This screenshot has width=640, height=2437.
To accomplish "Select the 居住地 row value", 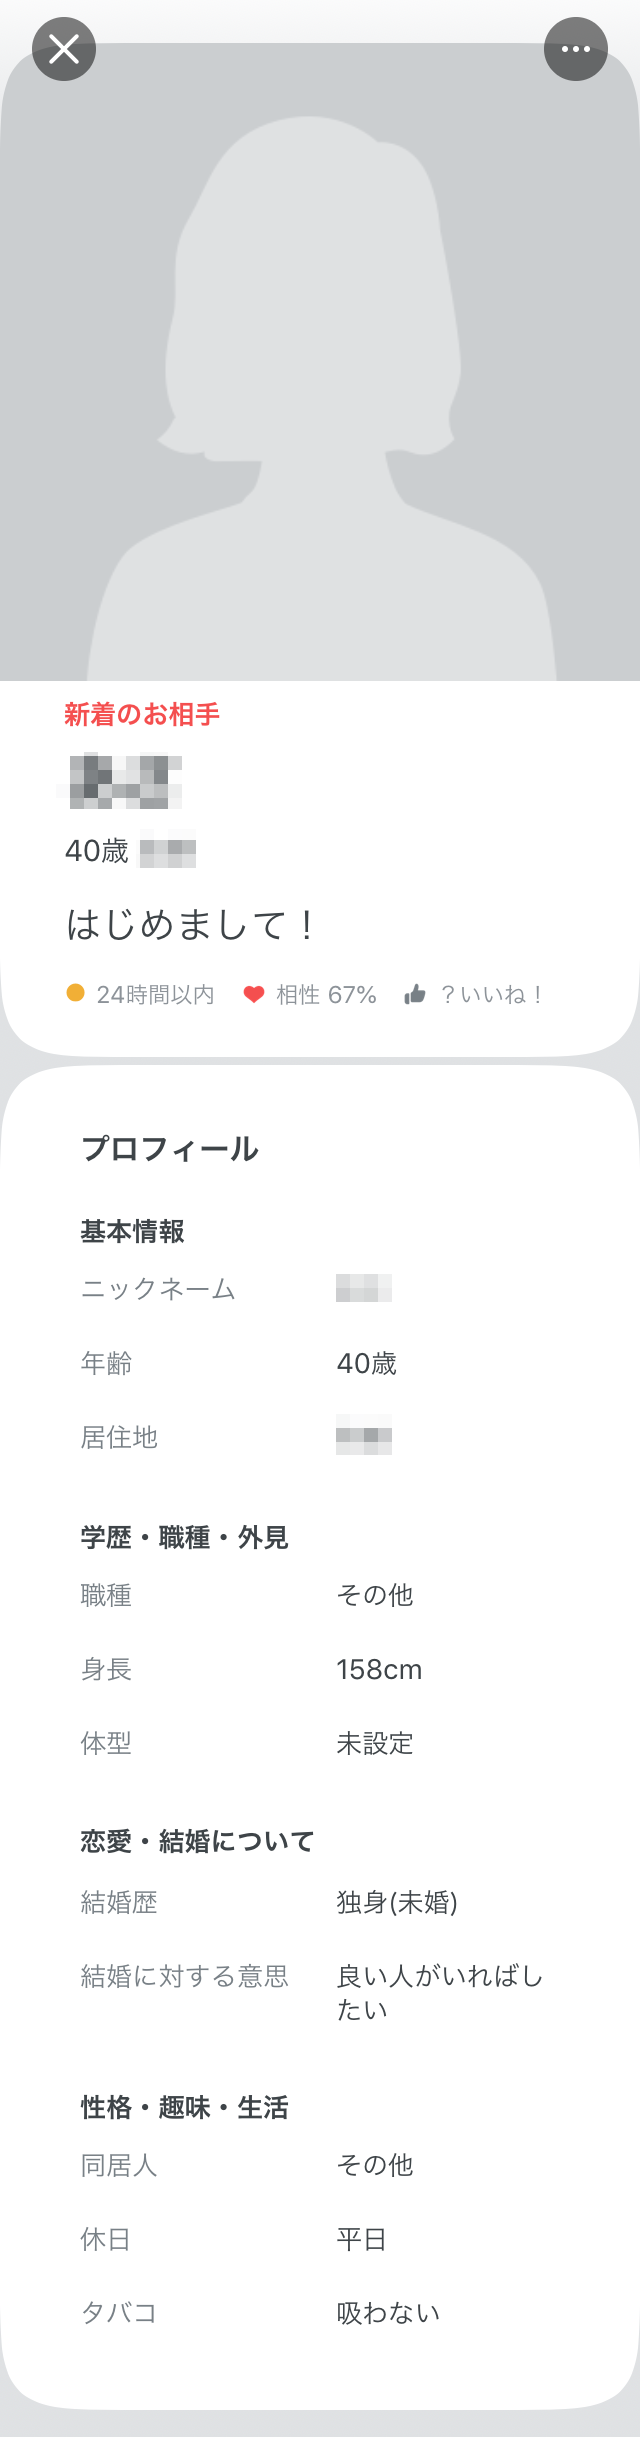I will coord(364,1435).
